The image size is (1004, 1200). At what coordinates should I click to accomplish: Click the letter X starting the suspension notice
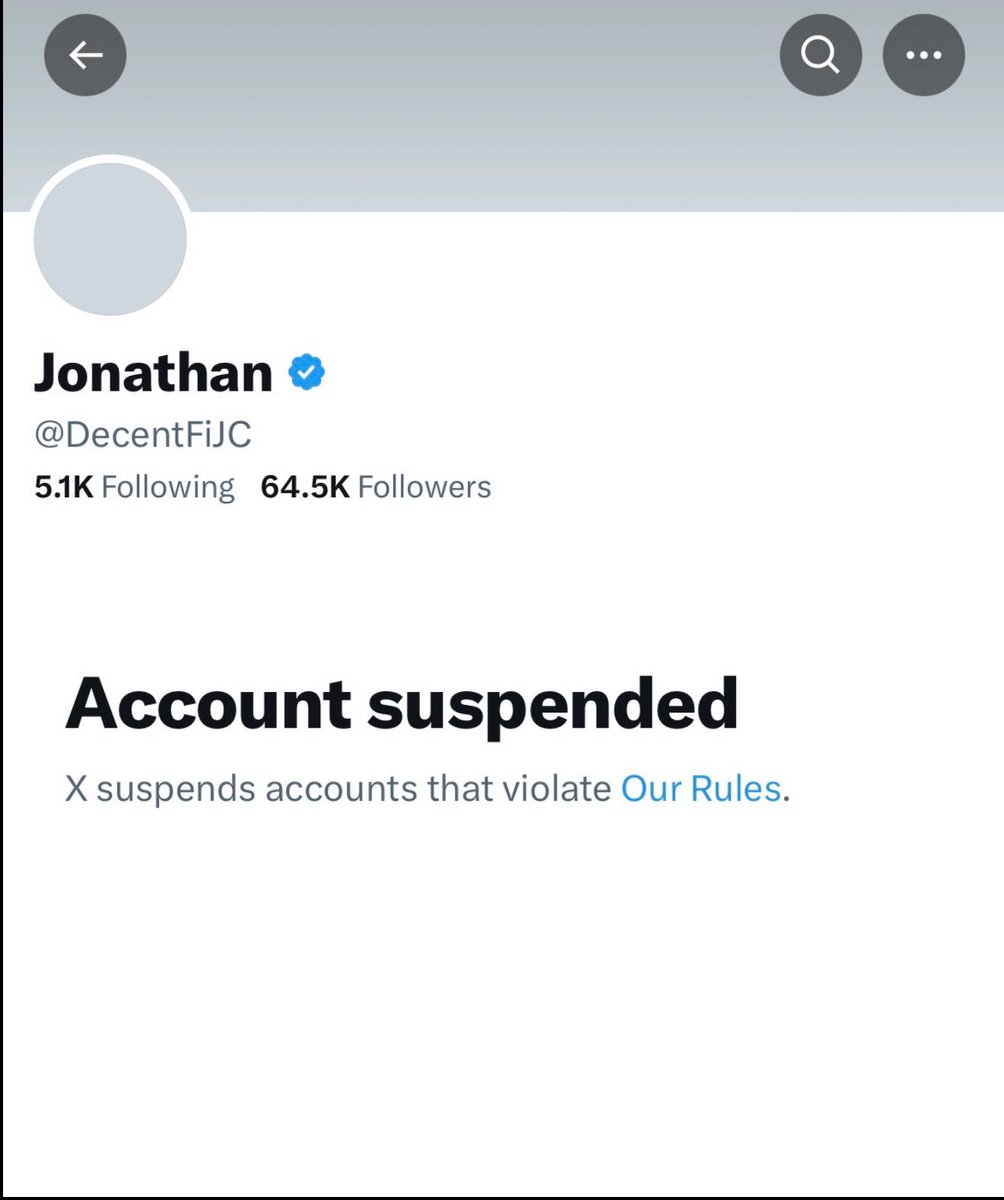coord(76,789)
